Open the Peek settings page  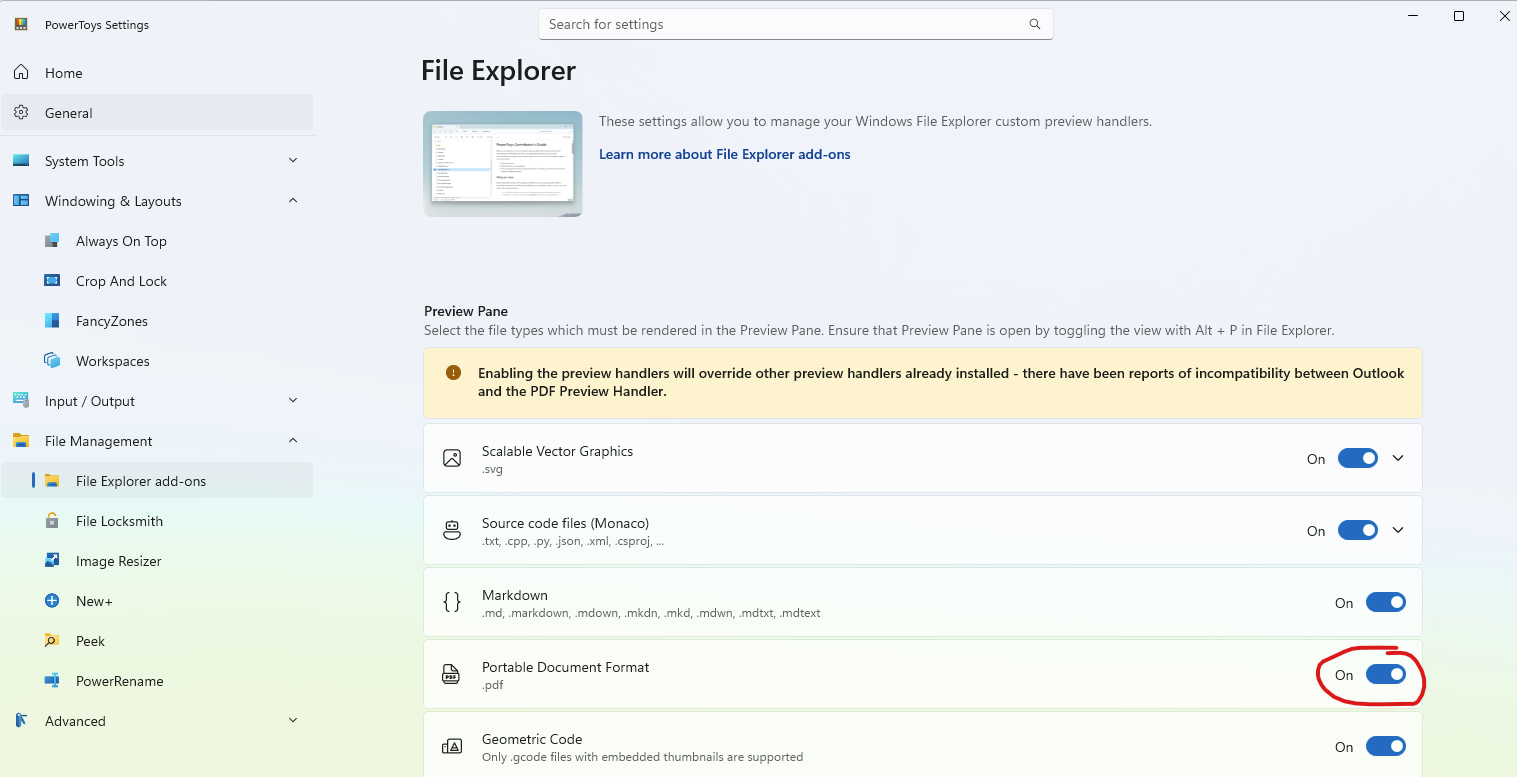click(157, 641)
